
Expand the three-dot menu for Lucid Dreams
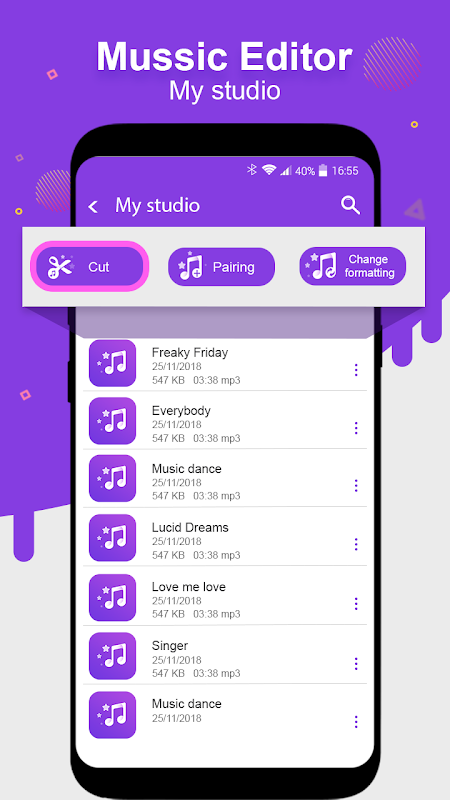pos(356,544)
